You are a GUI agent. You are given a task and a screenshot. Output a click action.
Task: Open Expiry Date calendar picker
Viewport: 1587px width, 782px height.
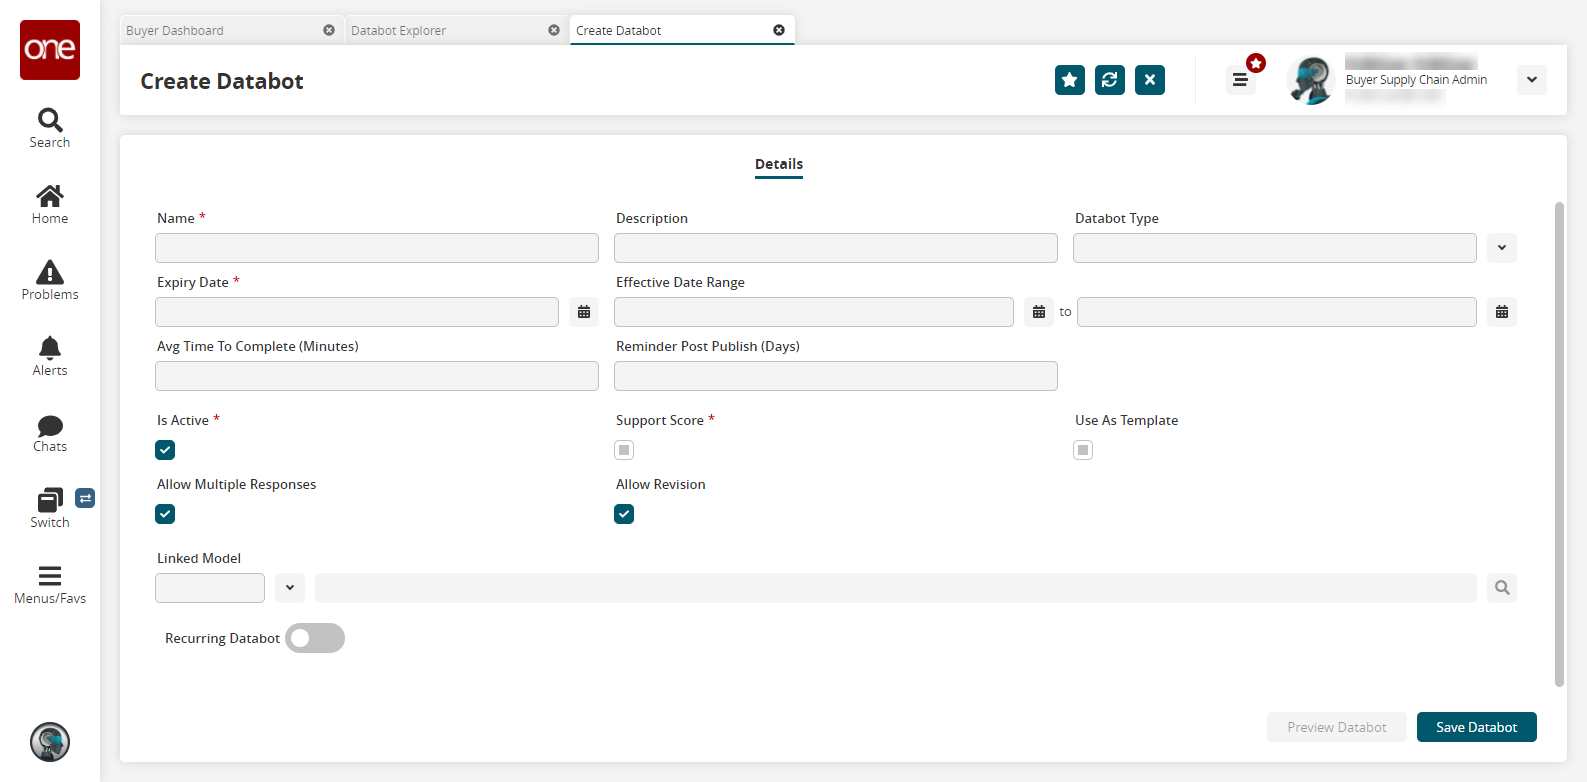click(x=584, y=312)
